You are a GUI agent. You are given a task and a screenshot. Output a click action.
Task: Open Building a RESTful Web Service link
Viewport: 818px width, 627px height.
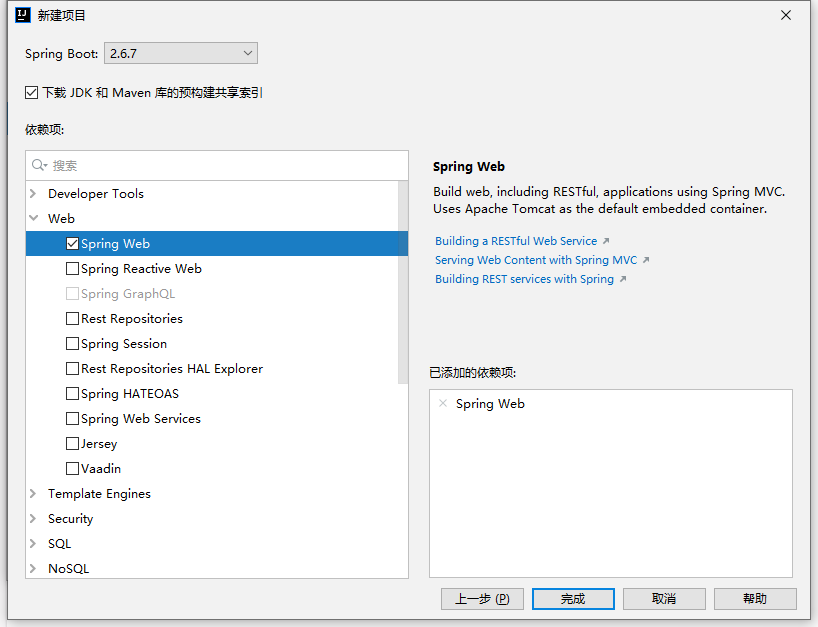516,241
